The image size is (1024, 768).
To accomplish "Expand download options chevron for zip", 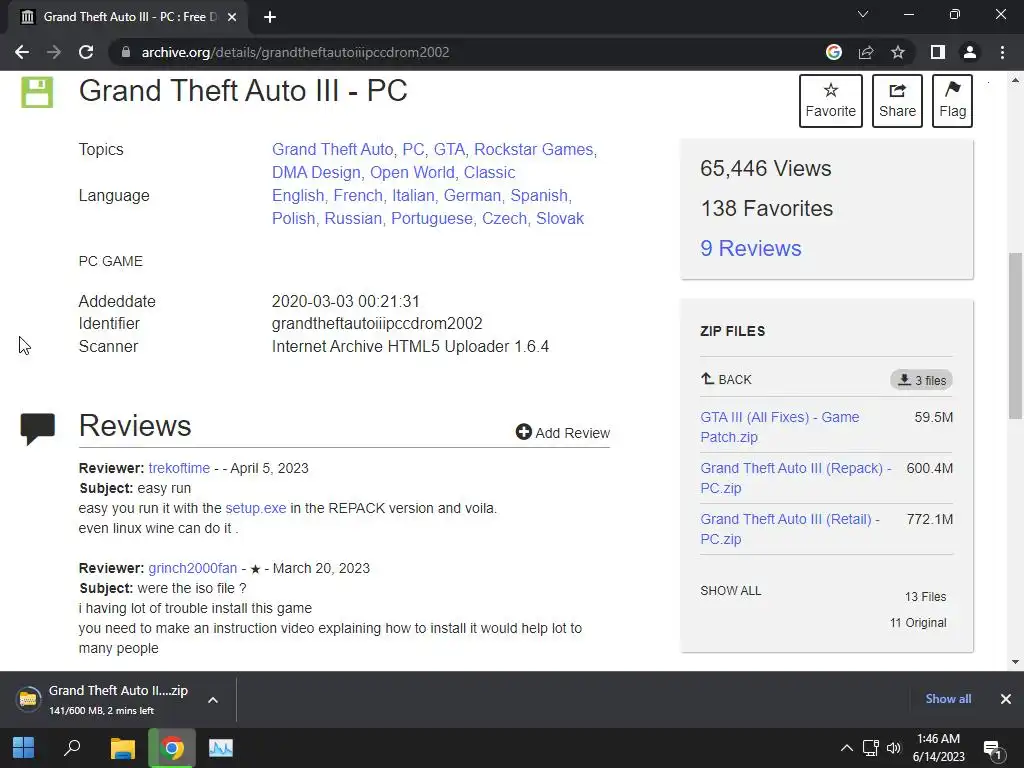I will 213,699.
